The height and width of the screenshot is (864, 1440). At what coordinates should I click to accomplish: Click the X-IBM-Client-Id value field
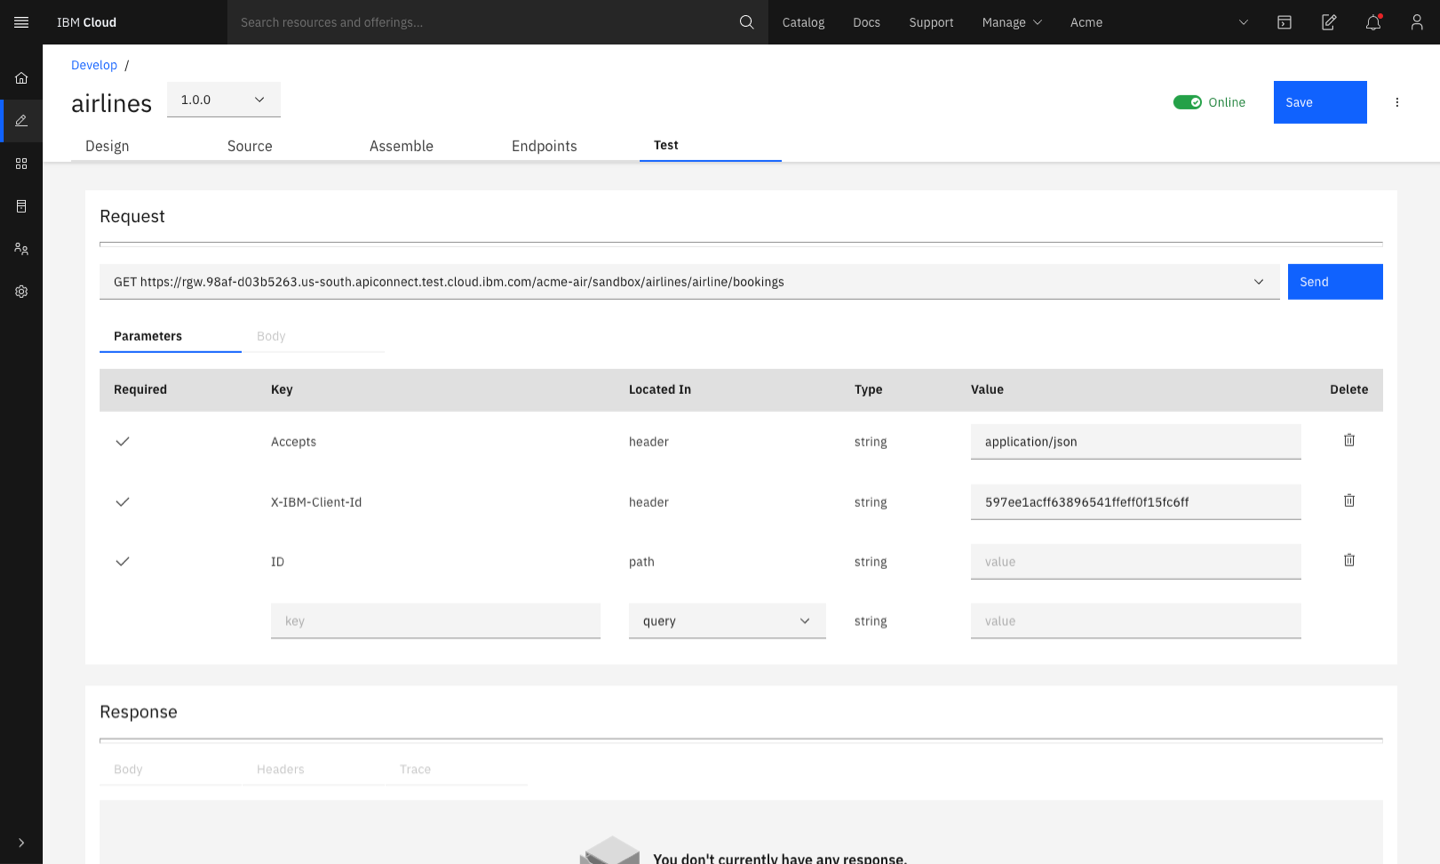1136,502
